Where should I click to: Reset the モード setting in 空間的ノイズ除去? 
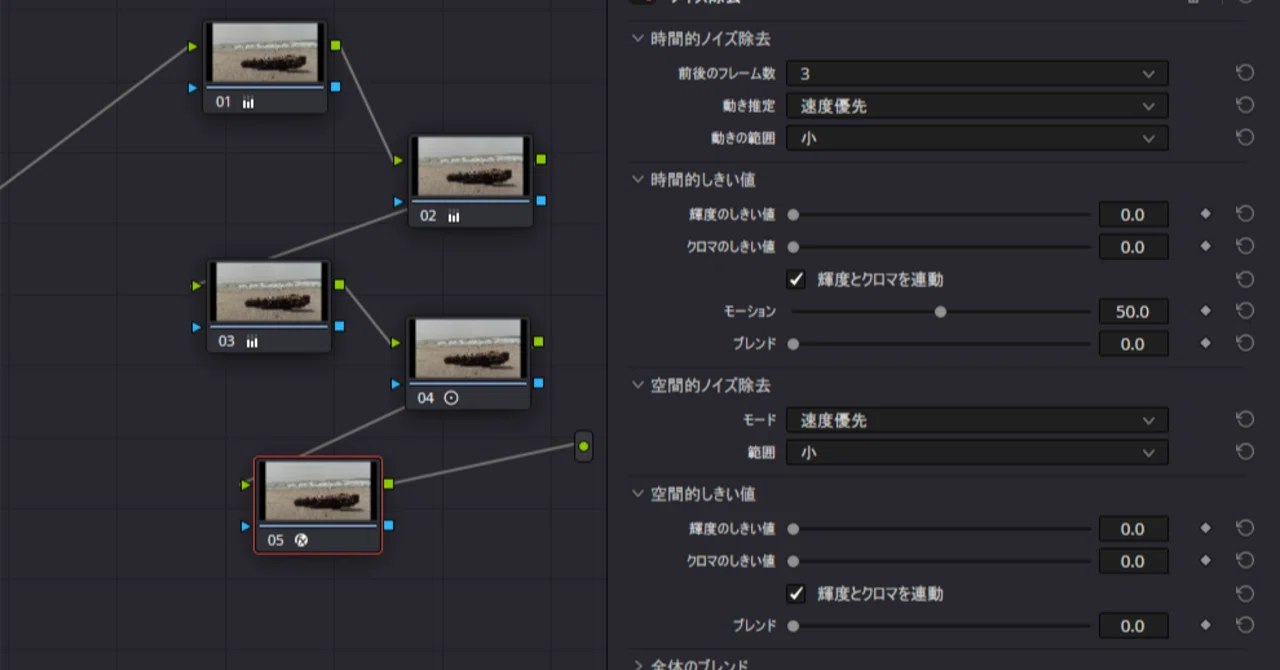point(1245,420)
